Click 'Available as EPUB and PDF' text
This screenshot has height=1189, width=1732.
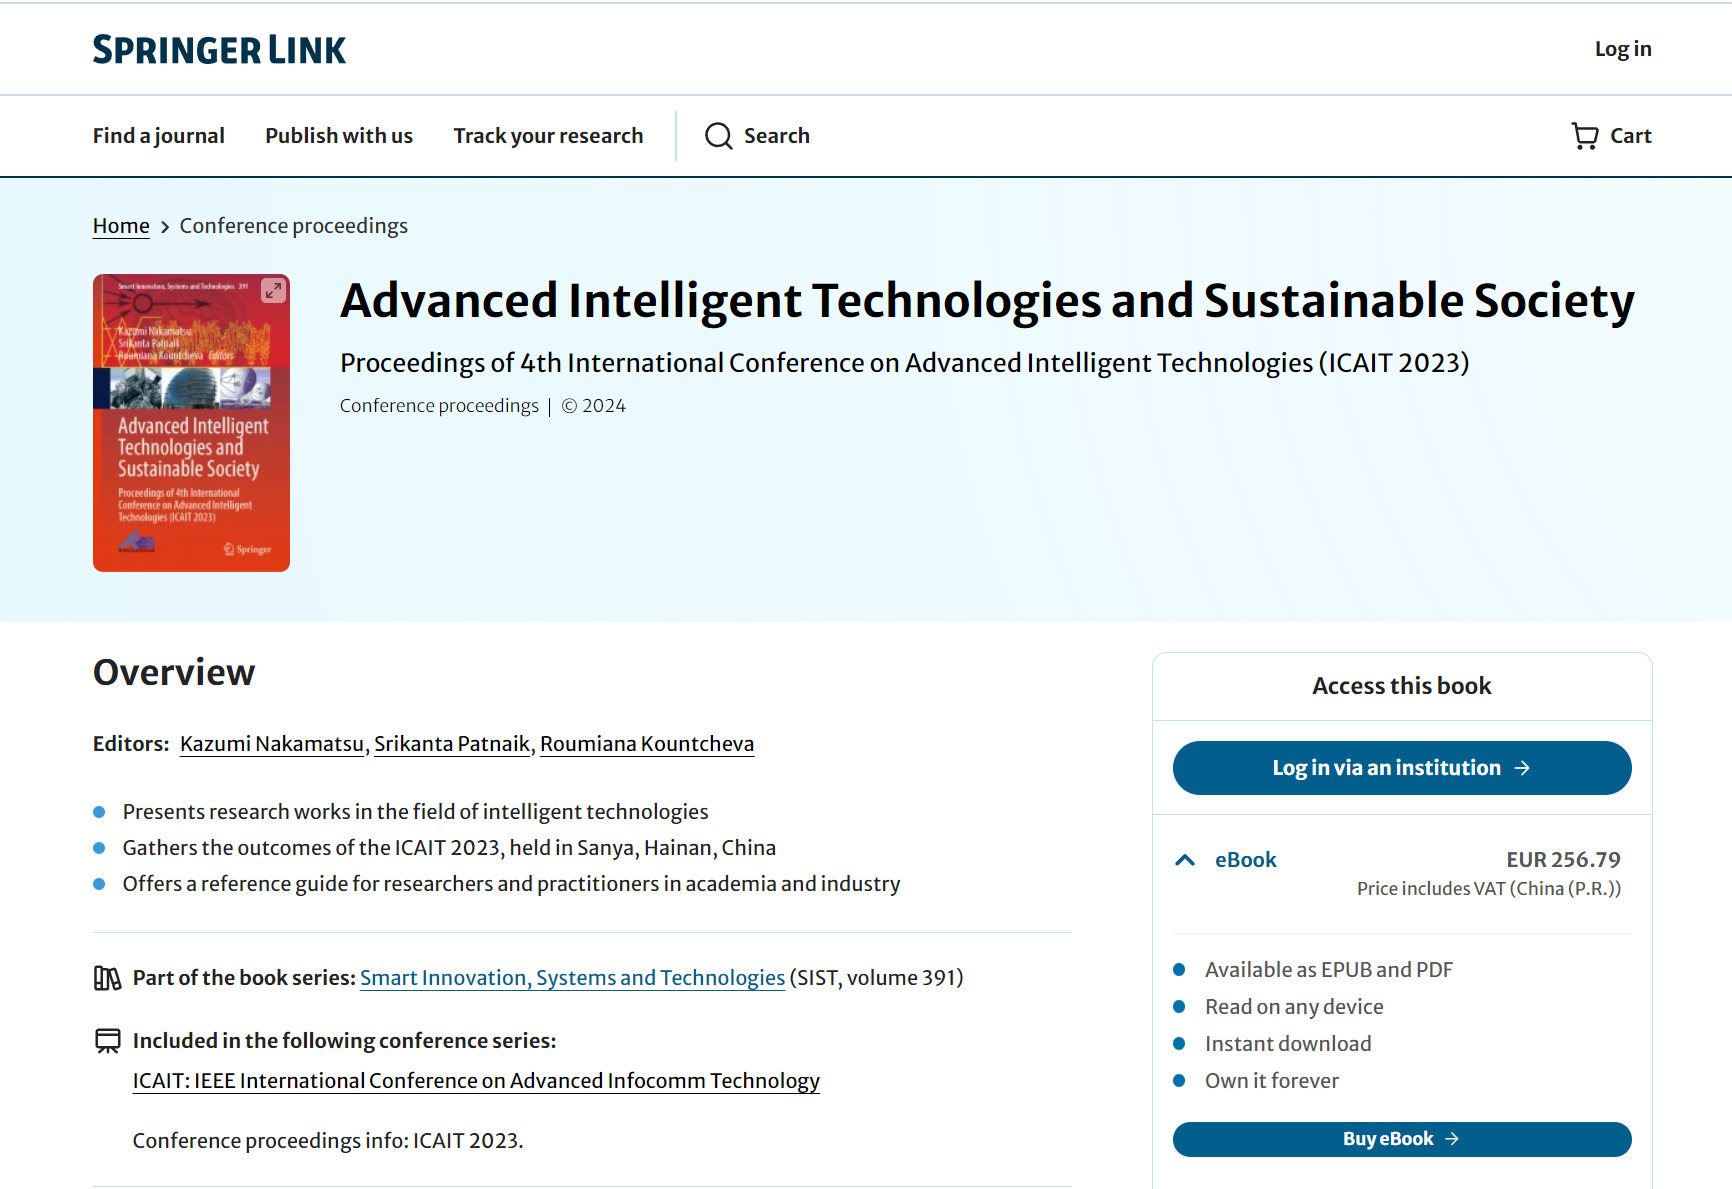tap(1329, 970)
